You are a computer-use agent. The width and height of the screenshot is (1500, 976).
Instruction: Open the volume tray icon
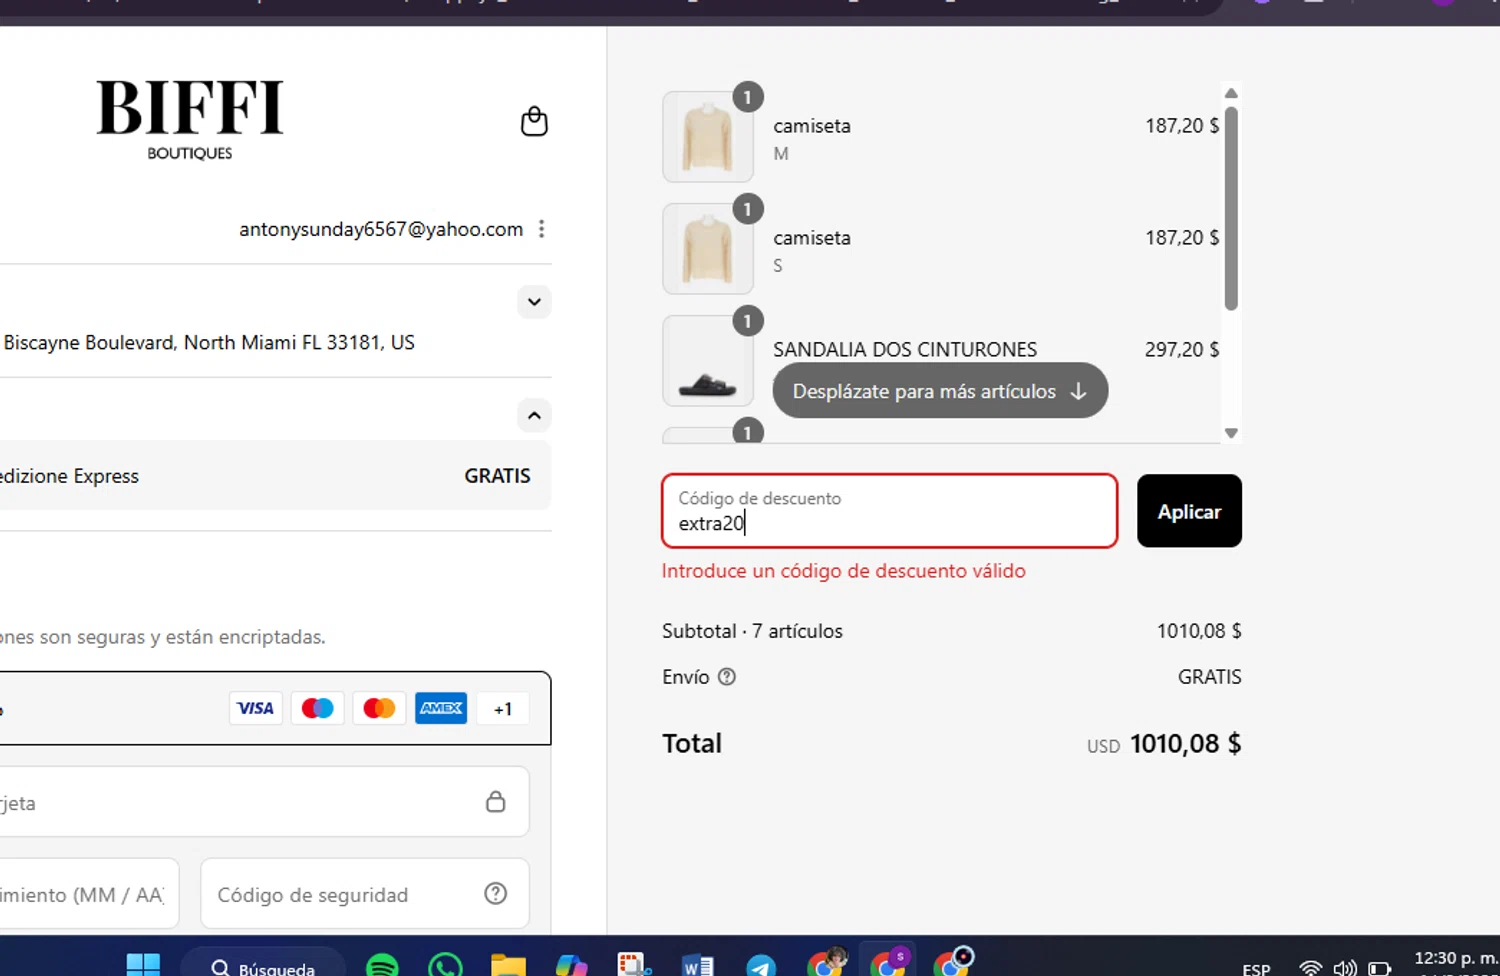pos(1345,968)
